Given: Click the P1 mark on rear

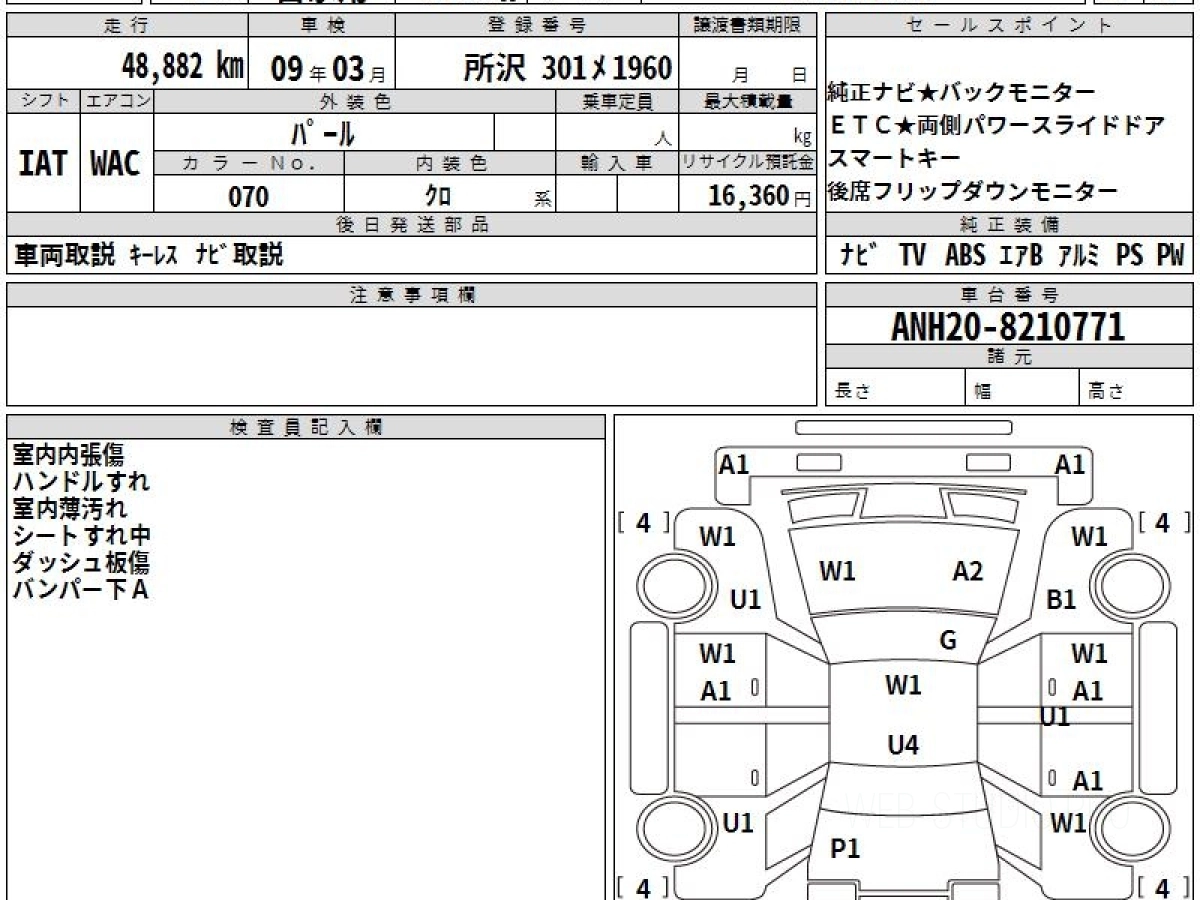Looking at the screenshot, I should 846,849.
